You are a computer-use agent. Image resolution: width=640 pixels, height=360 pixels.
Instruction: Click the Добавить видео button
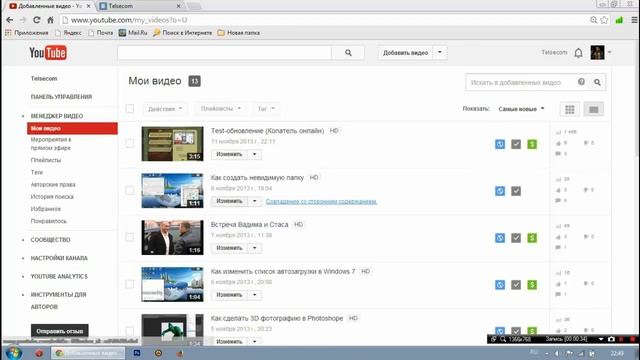point(405,53)
